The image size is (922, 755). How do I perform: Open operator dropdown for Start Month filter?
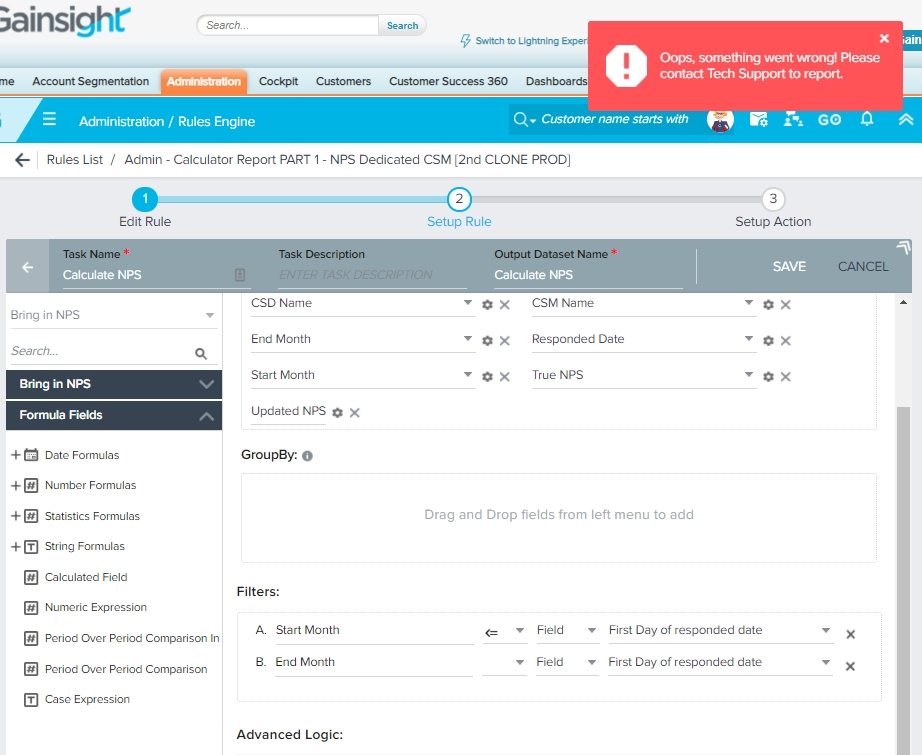[x=520, y=630]
